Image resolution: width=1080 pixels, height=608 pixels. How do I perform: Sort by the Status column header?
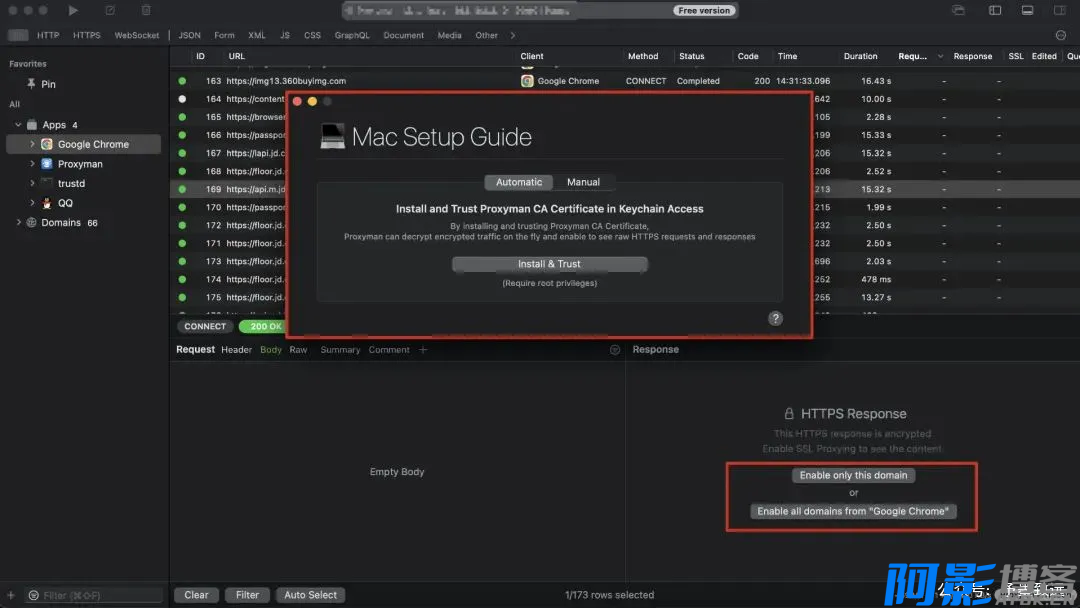(x=692, y=56)
